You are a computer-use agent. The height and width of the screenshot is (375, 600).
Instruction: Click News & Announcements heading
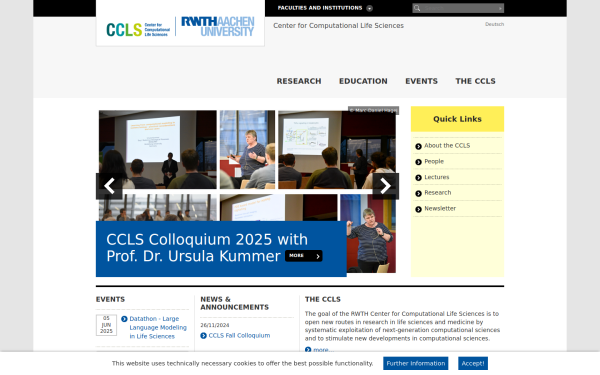tap(235, 303)
